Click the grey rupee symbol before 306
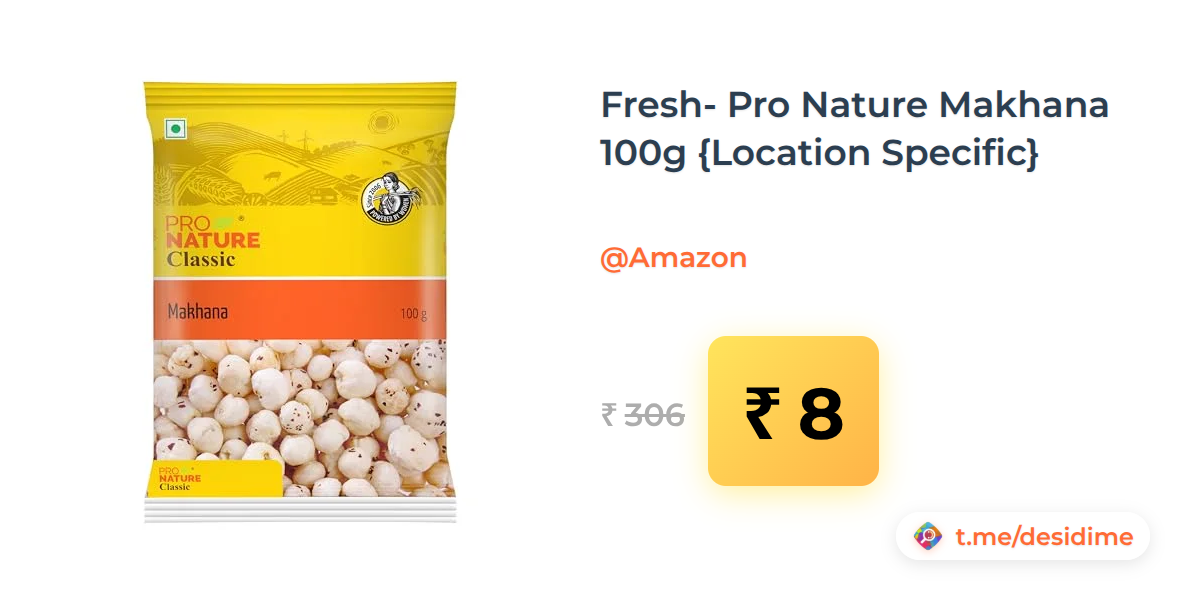Viewport: 1200px width, 600px height. point(608,414)
